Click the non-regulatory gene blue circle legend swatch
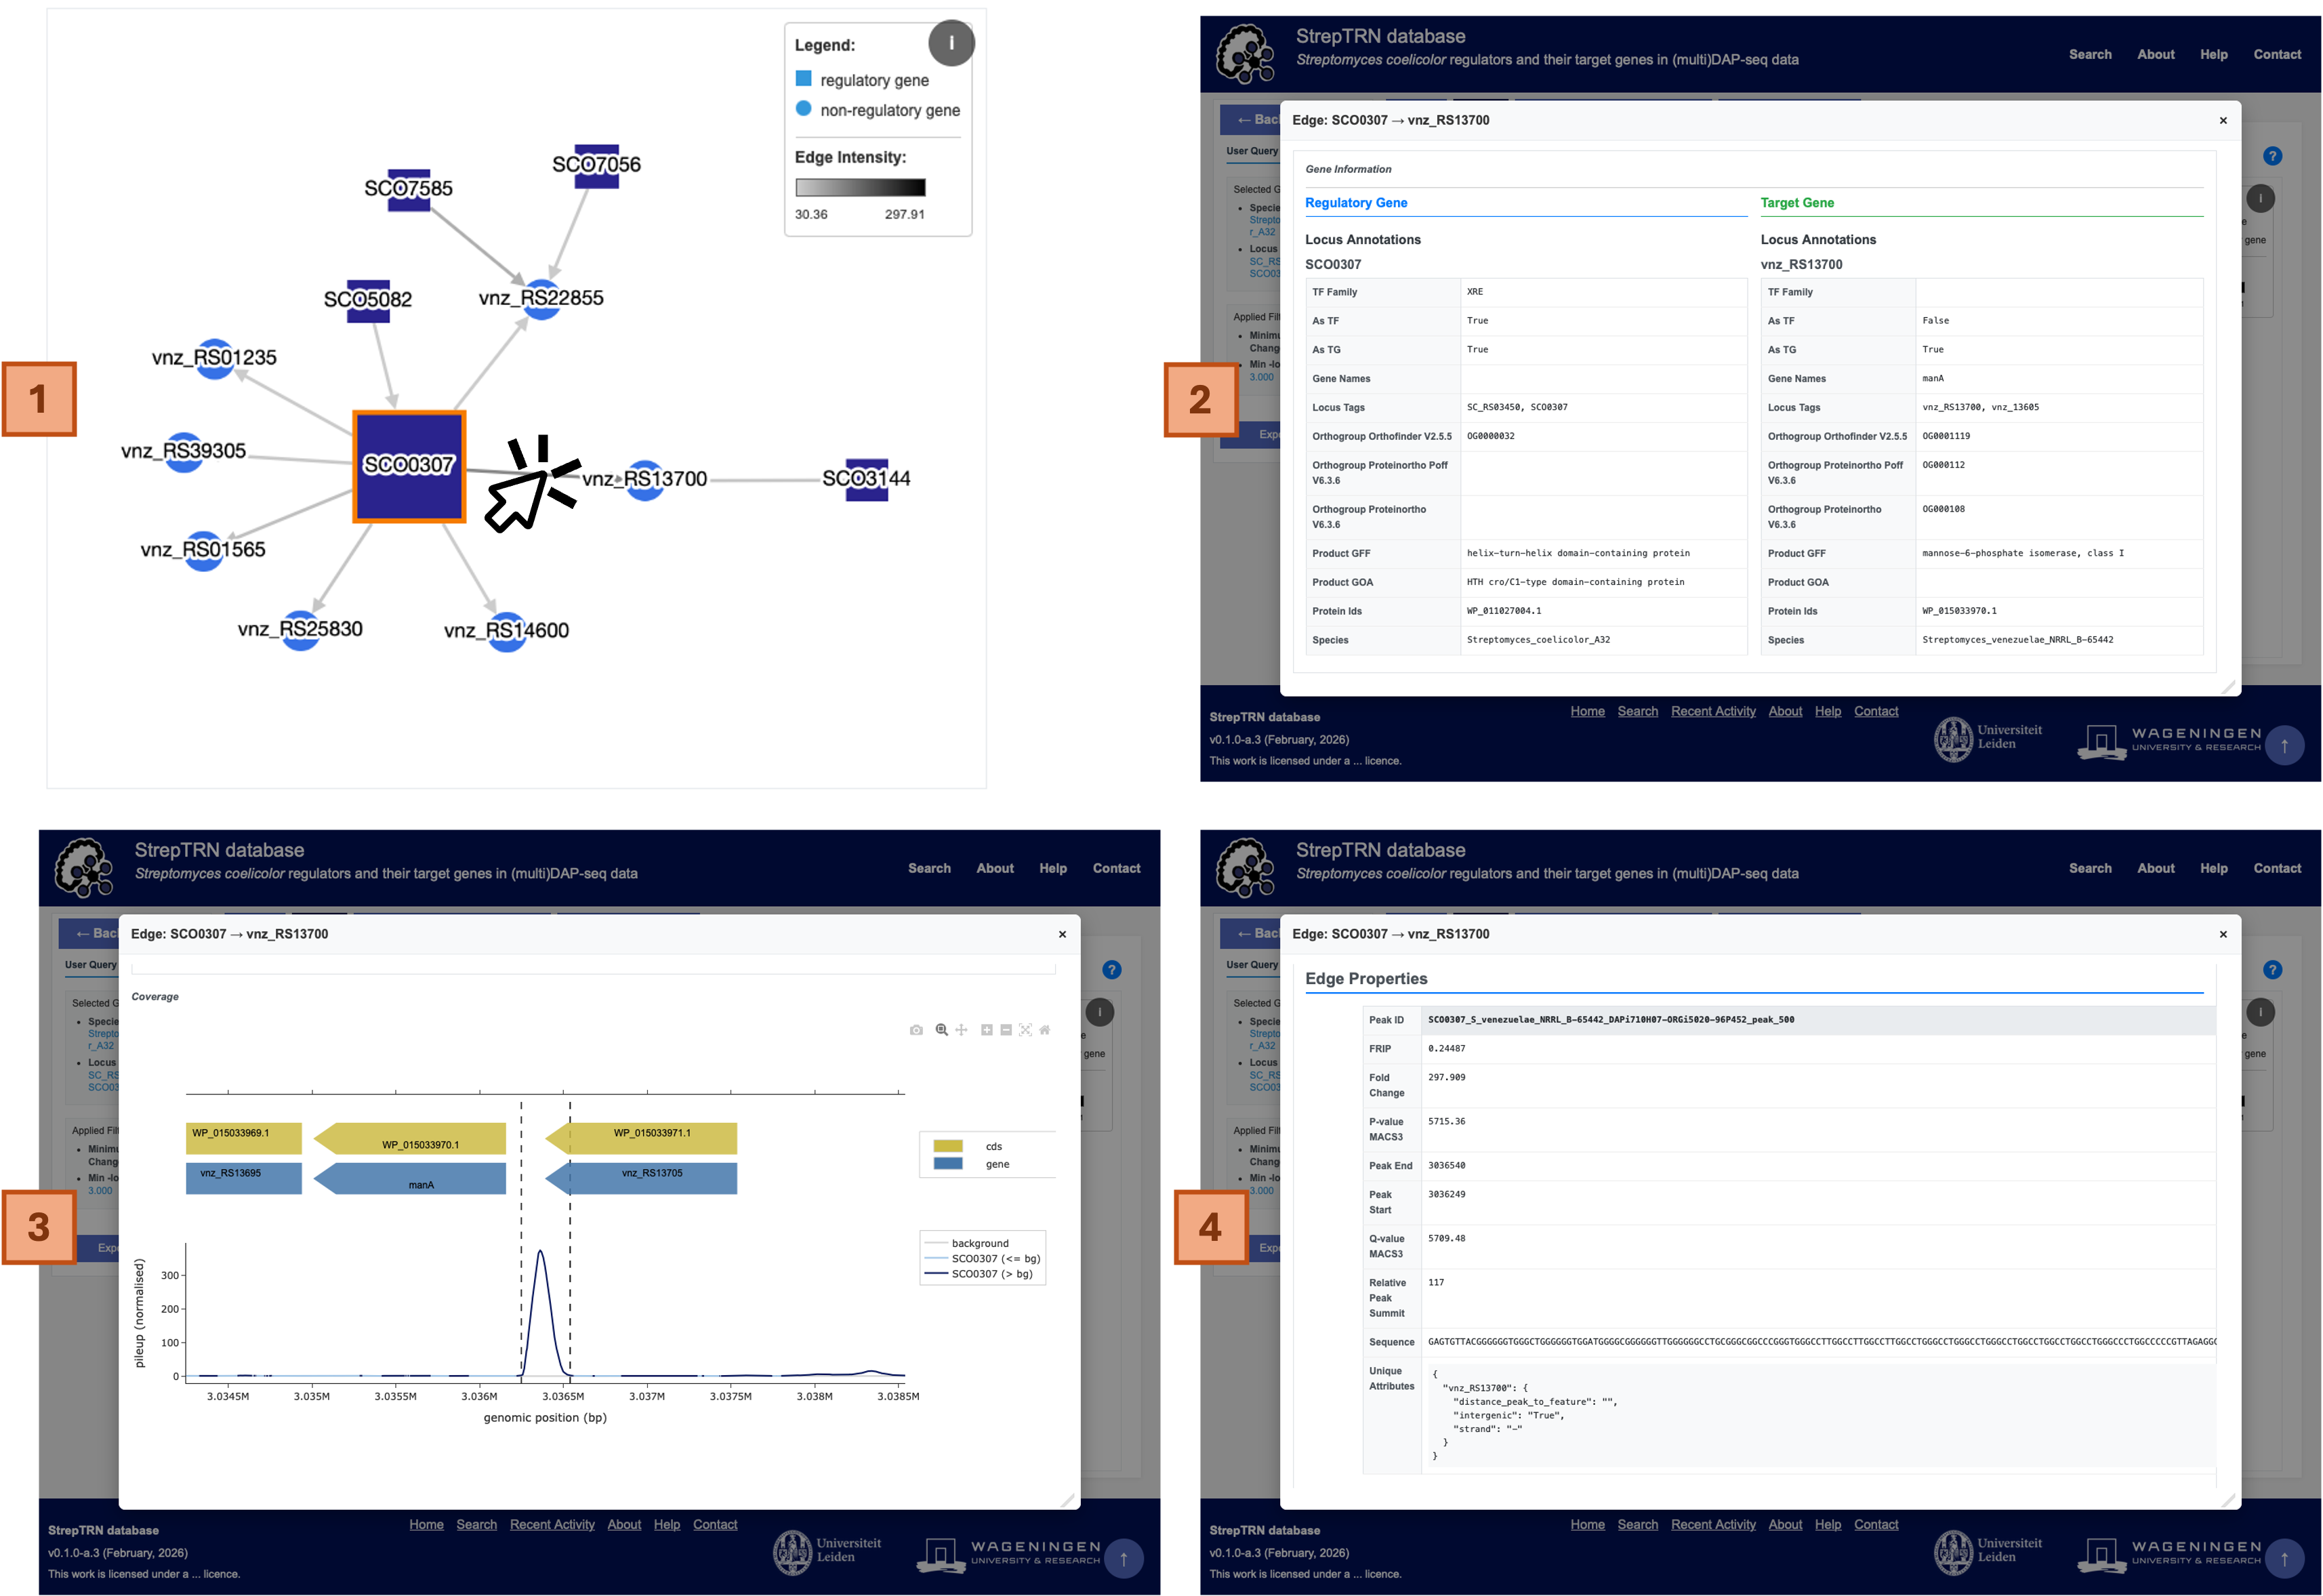 [x=803, y=108]
